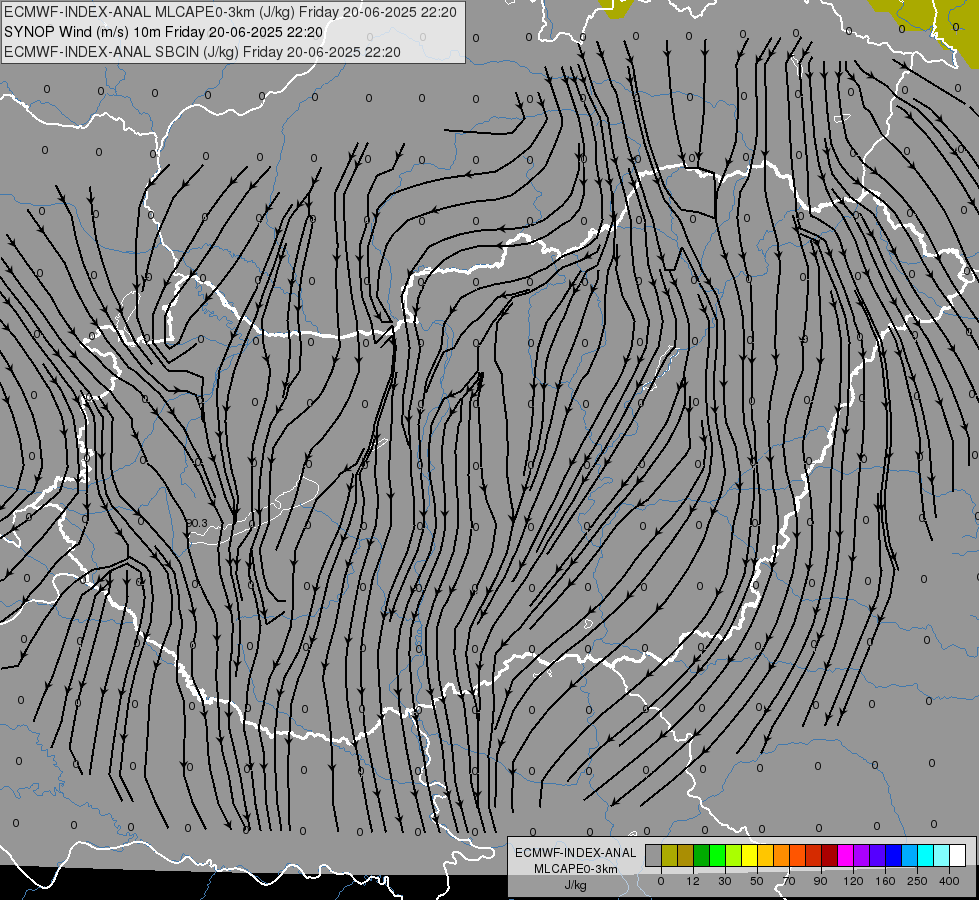The width and height of the screenshot is (979, 900).
Task: Click the MLCAPE0-3km title line in header
Action: [230, 12]
